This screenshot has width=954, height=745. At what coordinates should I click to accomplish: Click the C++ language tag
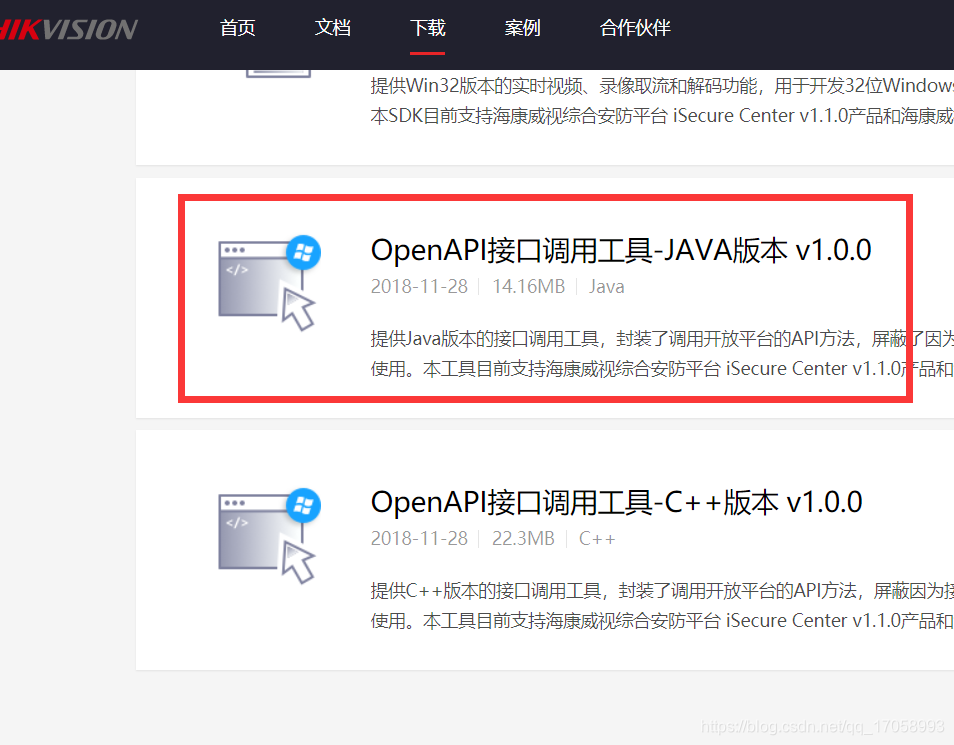(597, 539)
